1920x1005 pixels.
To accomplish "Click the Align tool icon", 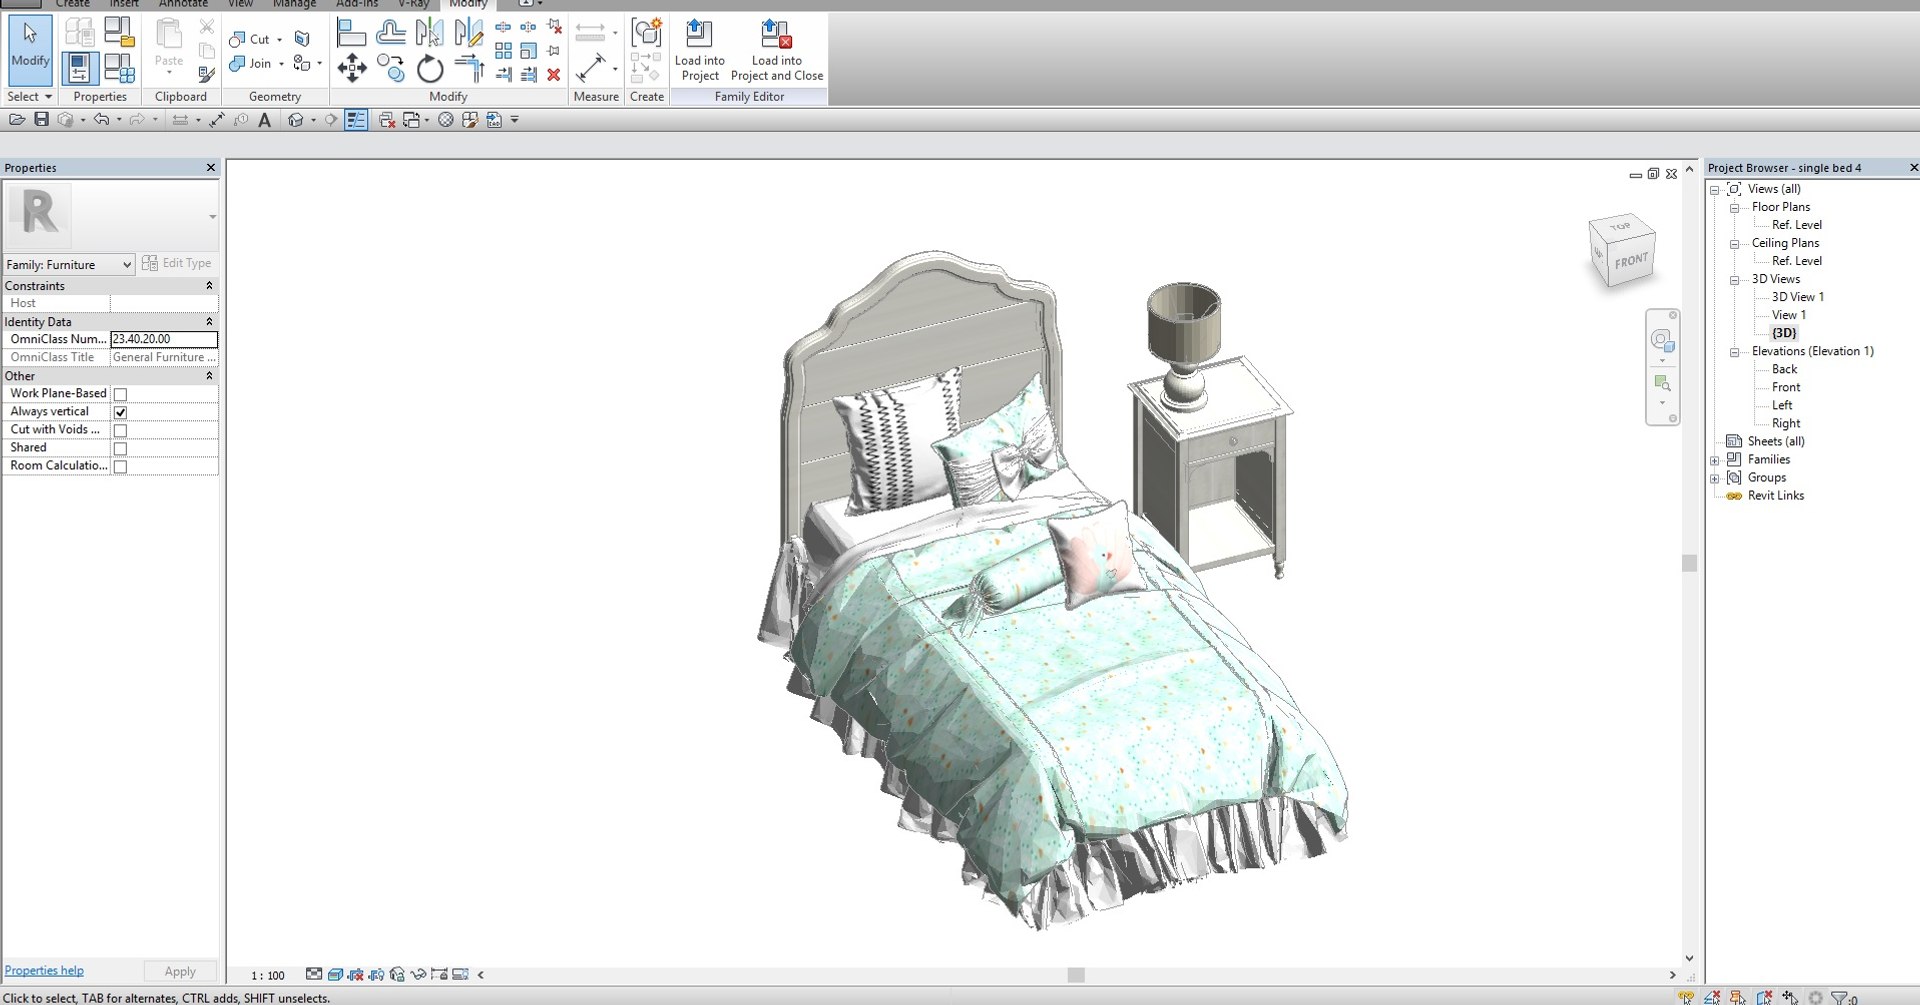I will pos(351,33).
